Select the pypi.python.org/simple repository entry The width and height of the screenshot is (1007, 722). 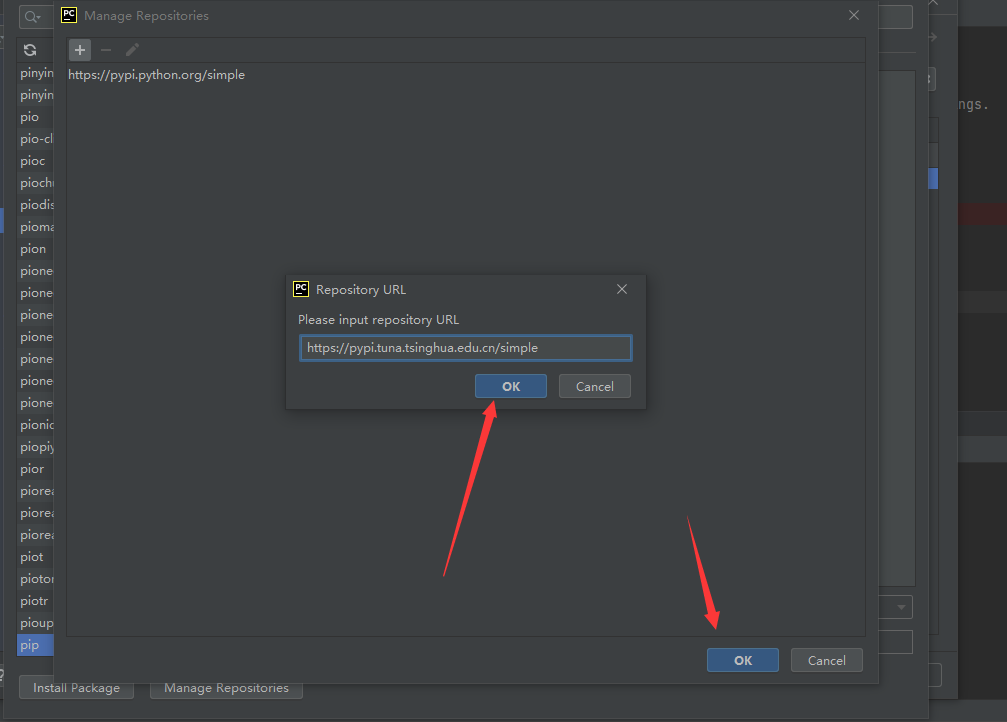(157, 75)
